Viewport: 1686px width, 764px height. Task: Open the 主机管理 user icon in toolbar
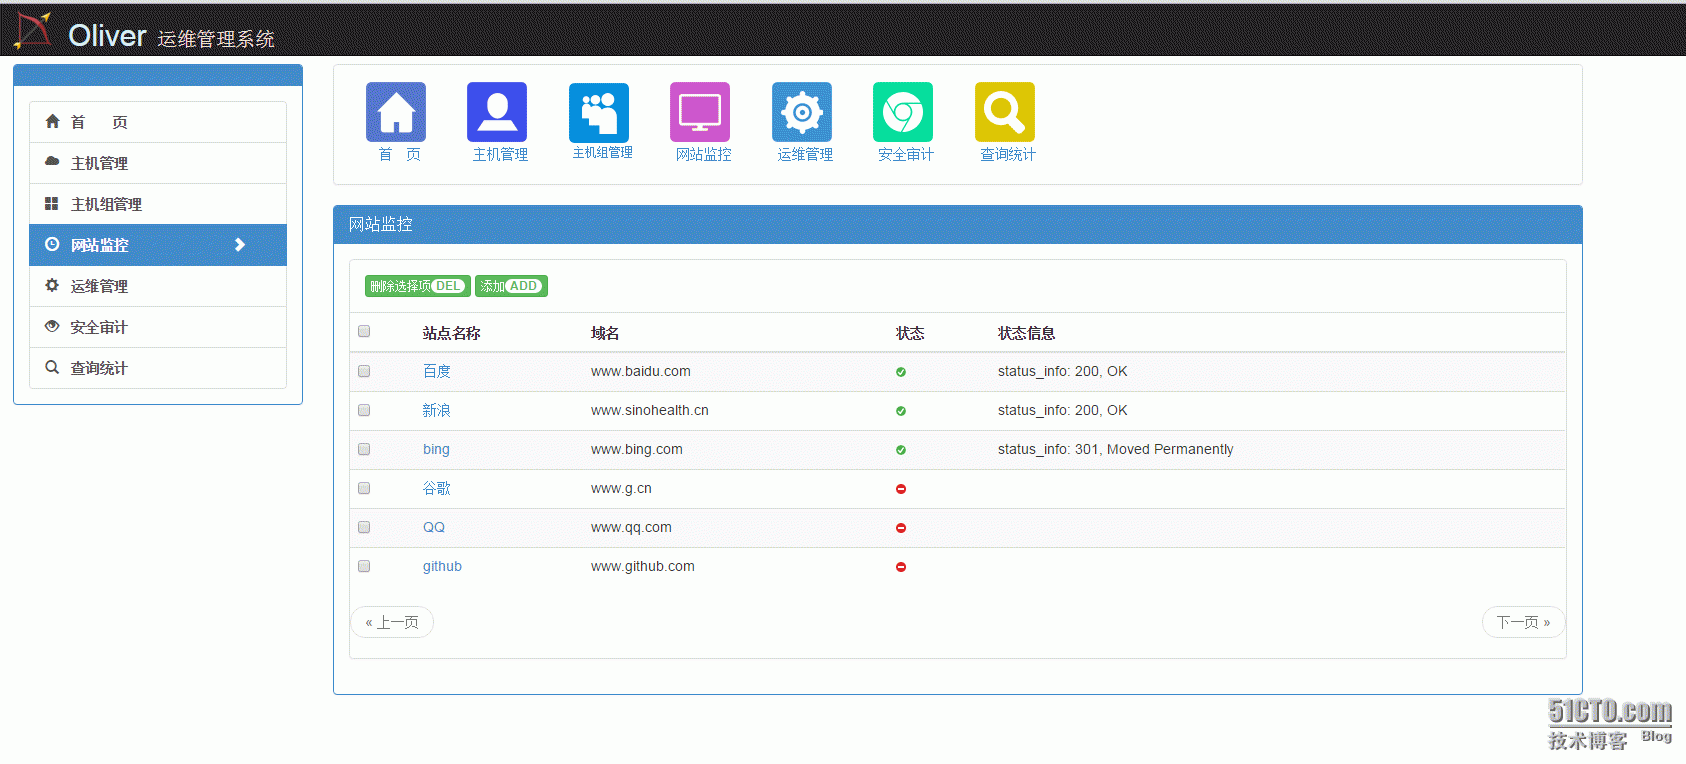coord(497,112)
